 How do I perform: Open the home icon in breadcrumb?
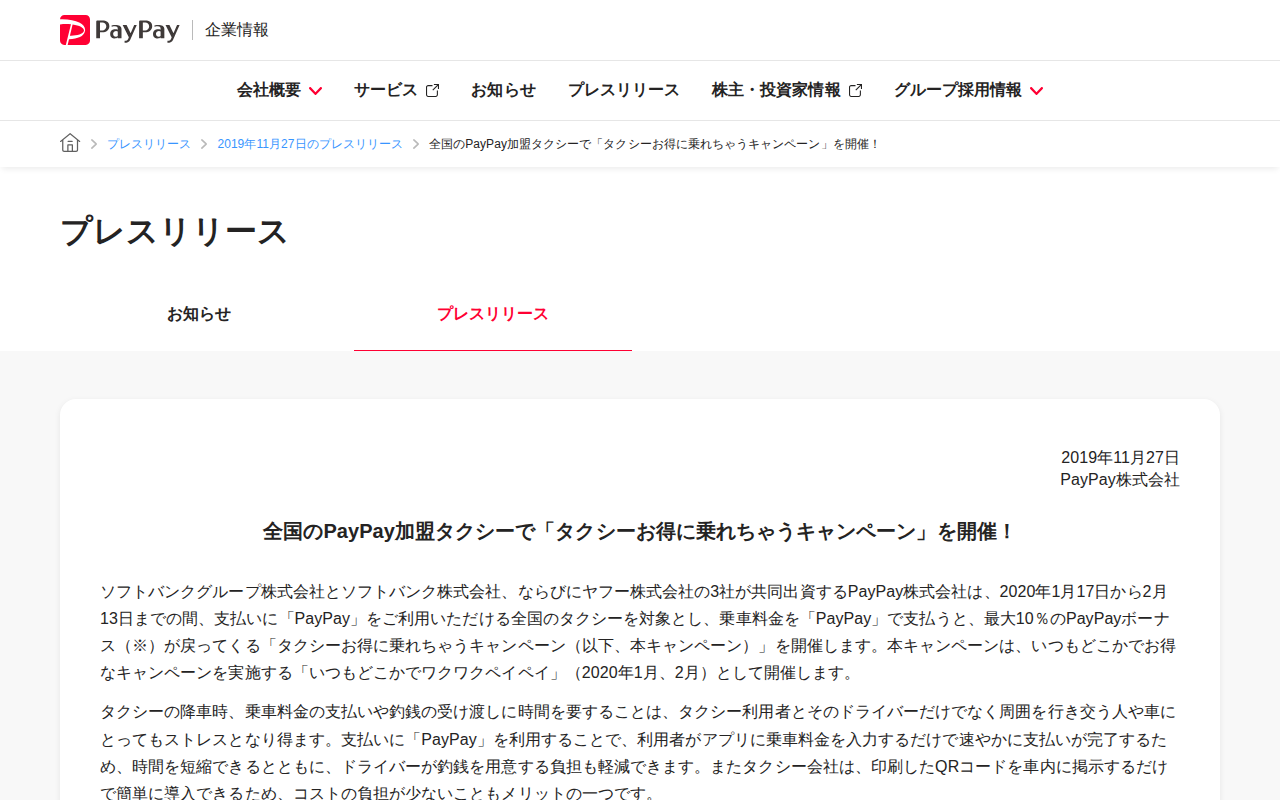pos(70,143)
